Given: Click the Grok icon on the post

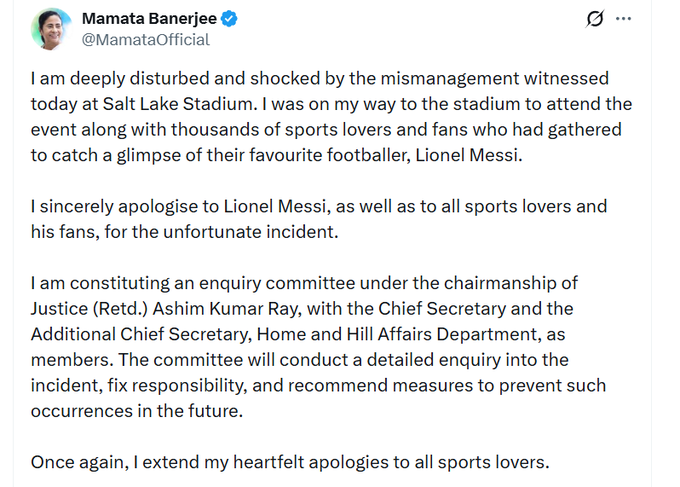Looking at the screenshot, I should click(x=594, y=19).
